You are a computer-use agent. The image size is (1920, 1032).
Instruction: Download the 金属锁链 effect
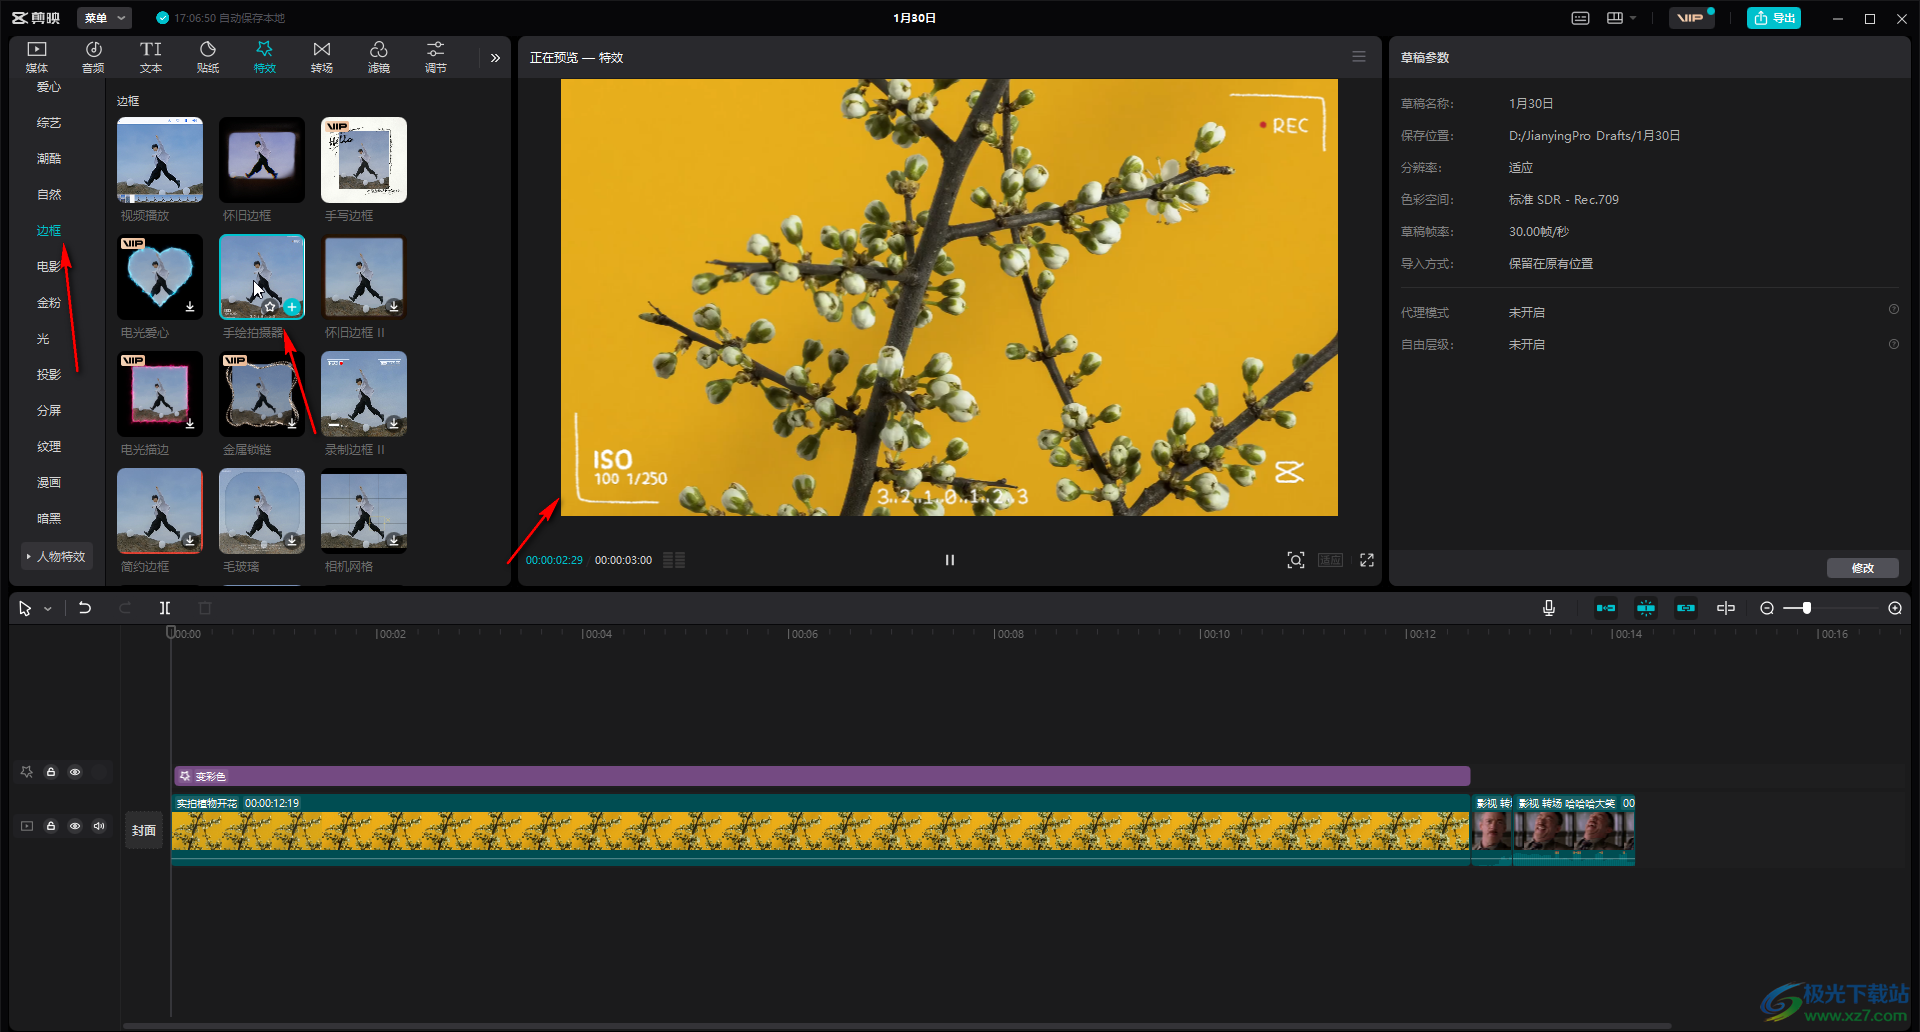point(292,424)
